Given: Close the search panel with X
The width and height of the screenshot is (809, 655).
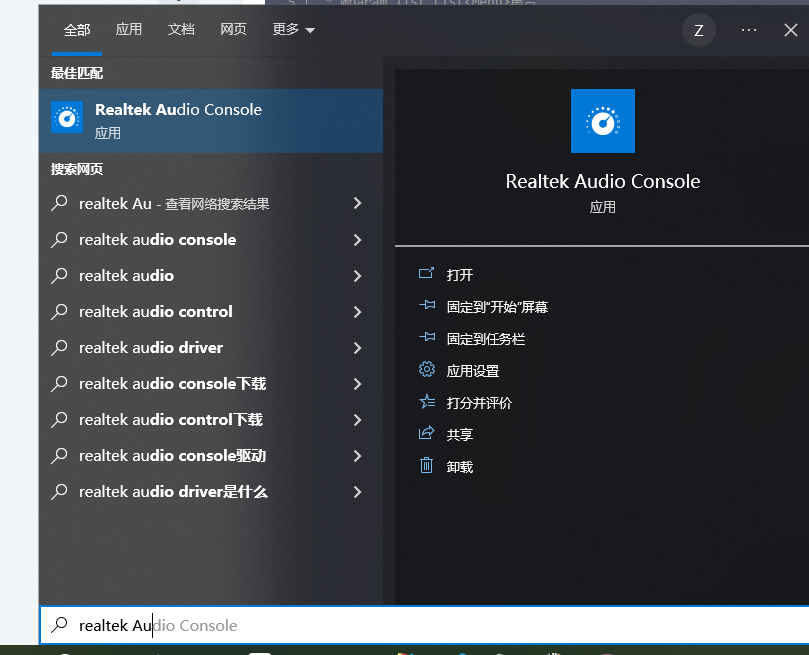Looking at the screenshot, I should (790, 30).
